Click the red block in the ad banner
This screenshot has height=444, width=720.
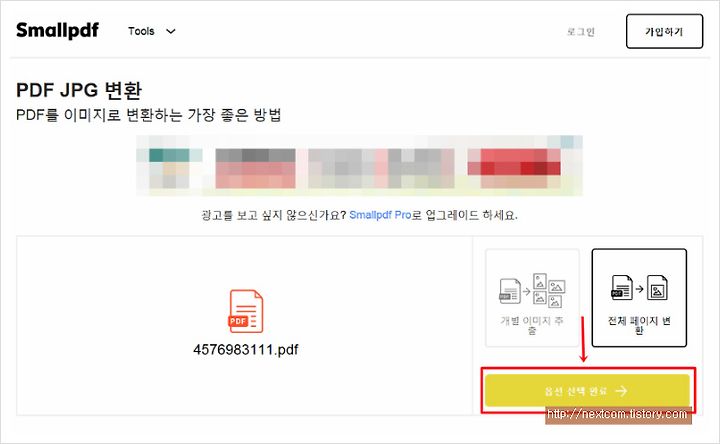[x=514, y=163]
